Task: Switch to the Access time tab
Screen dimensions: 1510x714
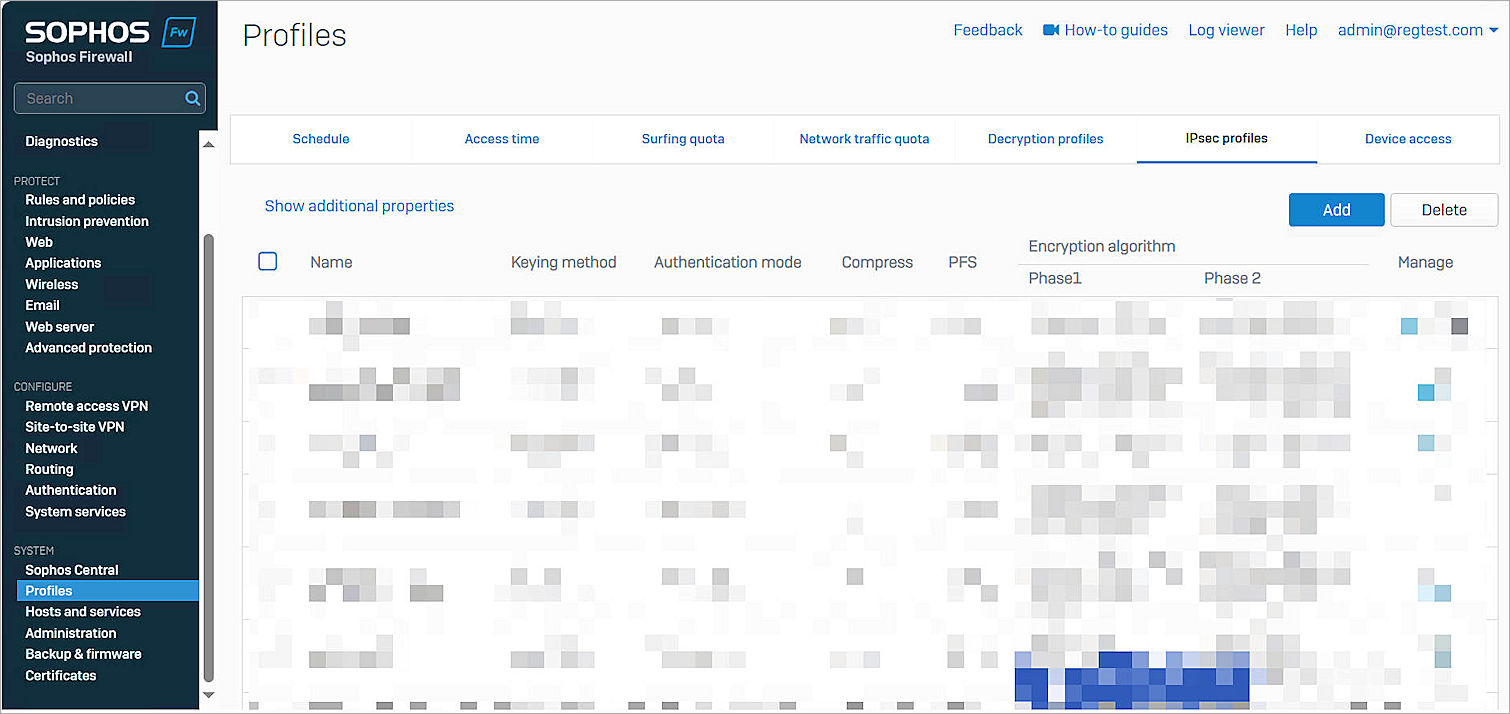Action: click(502, 139)
